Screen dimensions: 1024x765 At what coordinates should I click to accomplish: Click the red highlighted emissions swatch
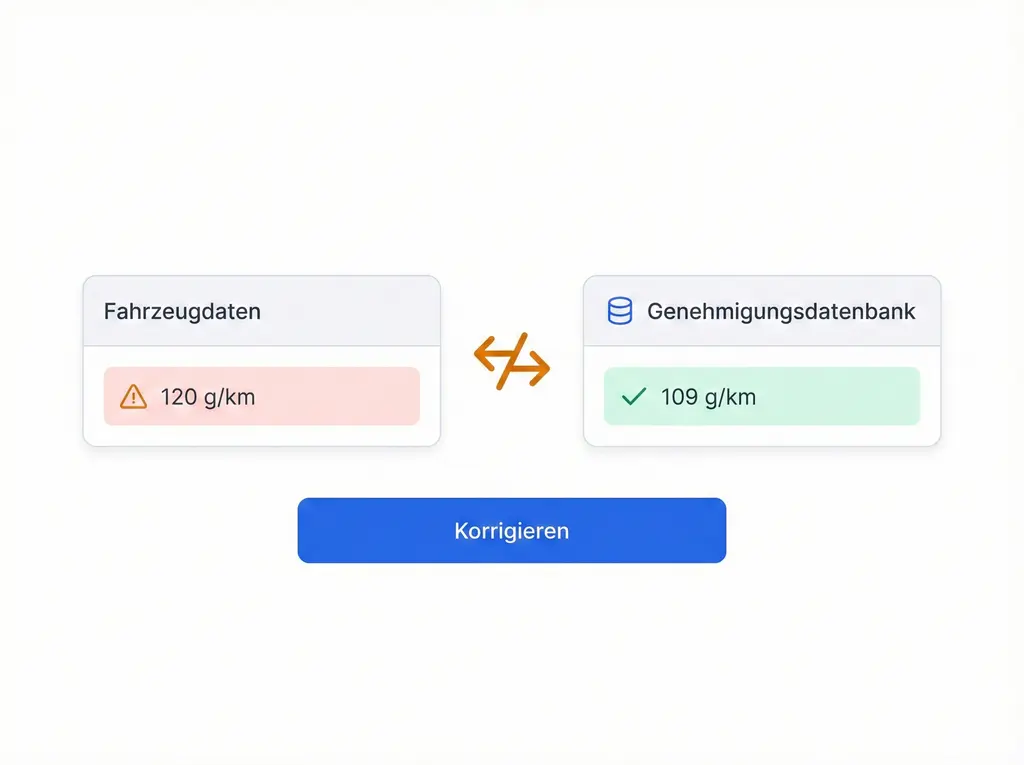click(x=262, y=396)
